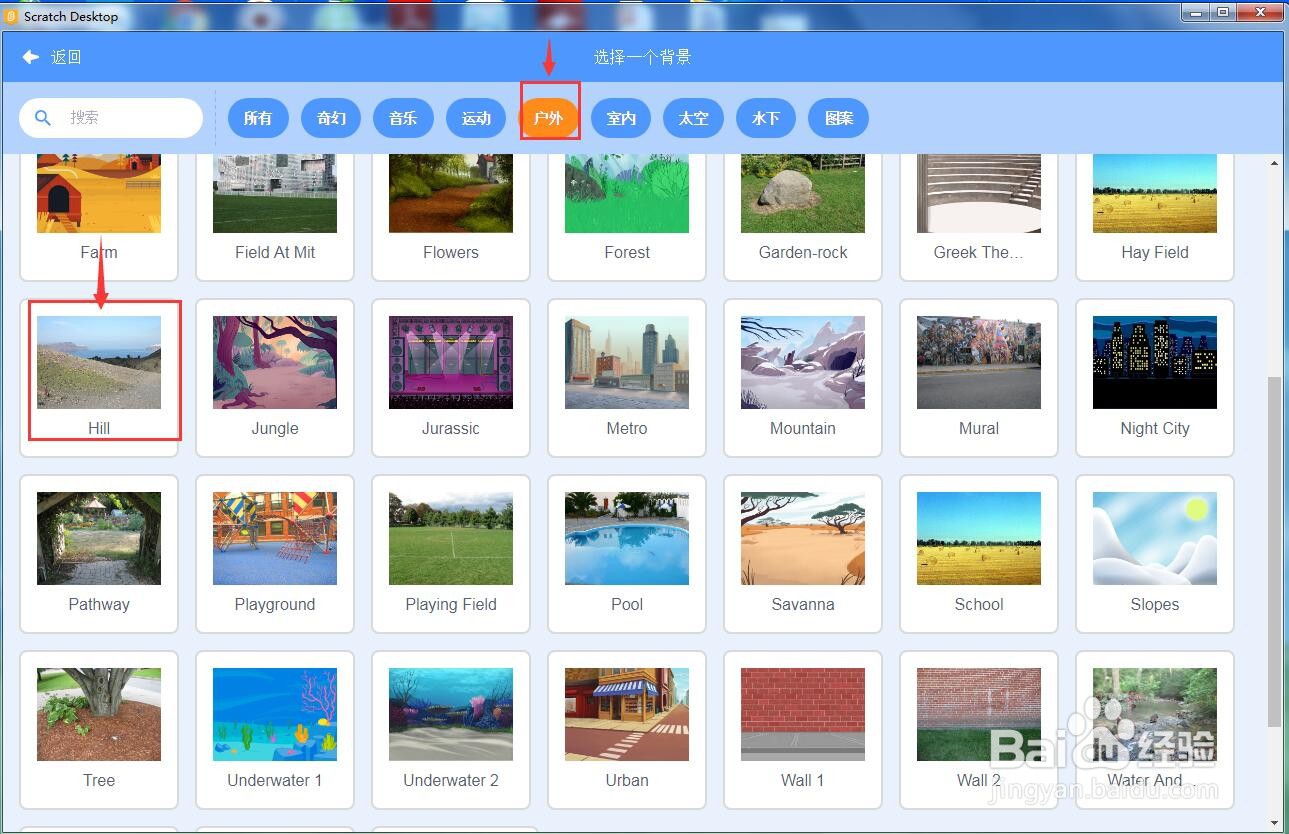Viewport: 1289px width, 834px height.
Task: Open the Tree backdrop
Action: point(99,730)
